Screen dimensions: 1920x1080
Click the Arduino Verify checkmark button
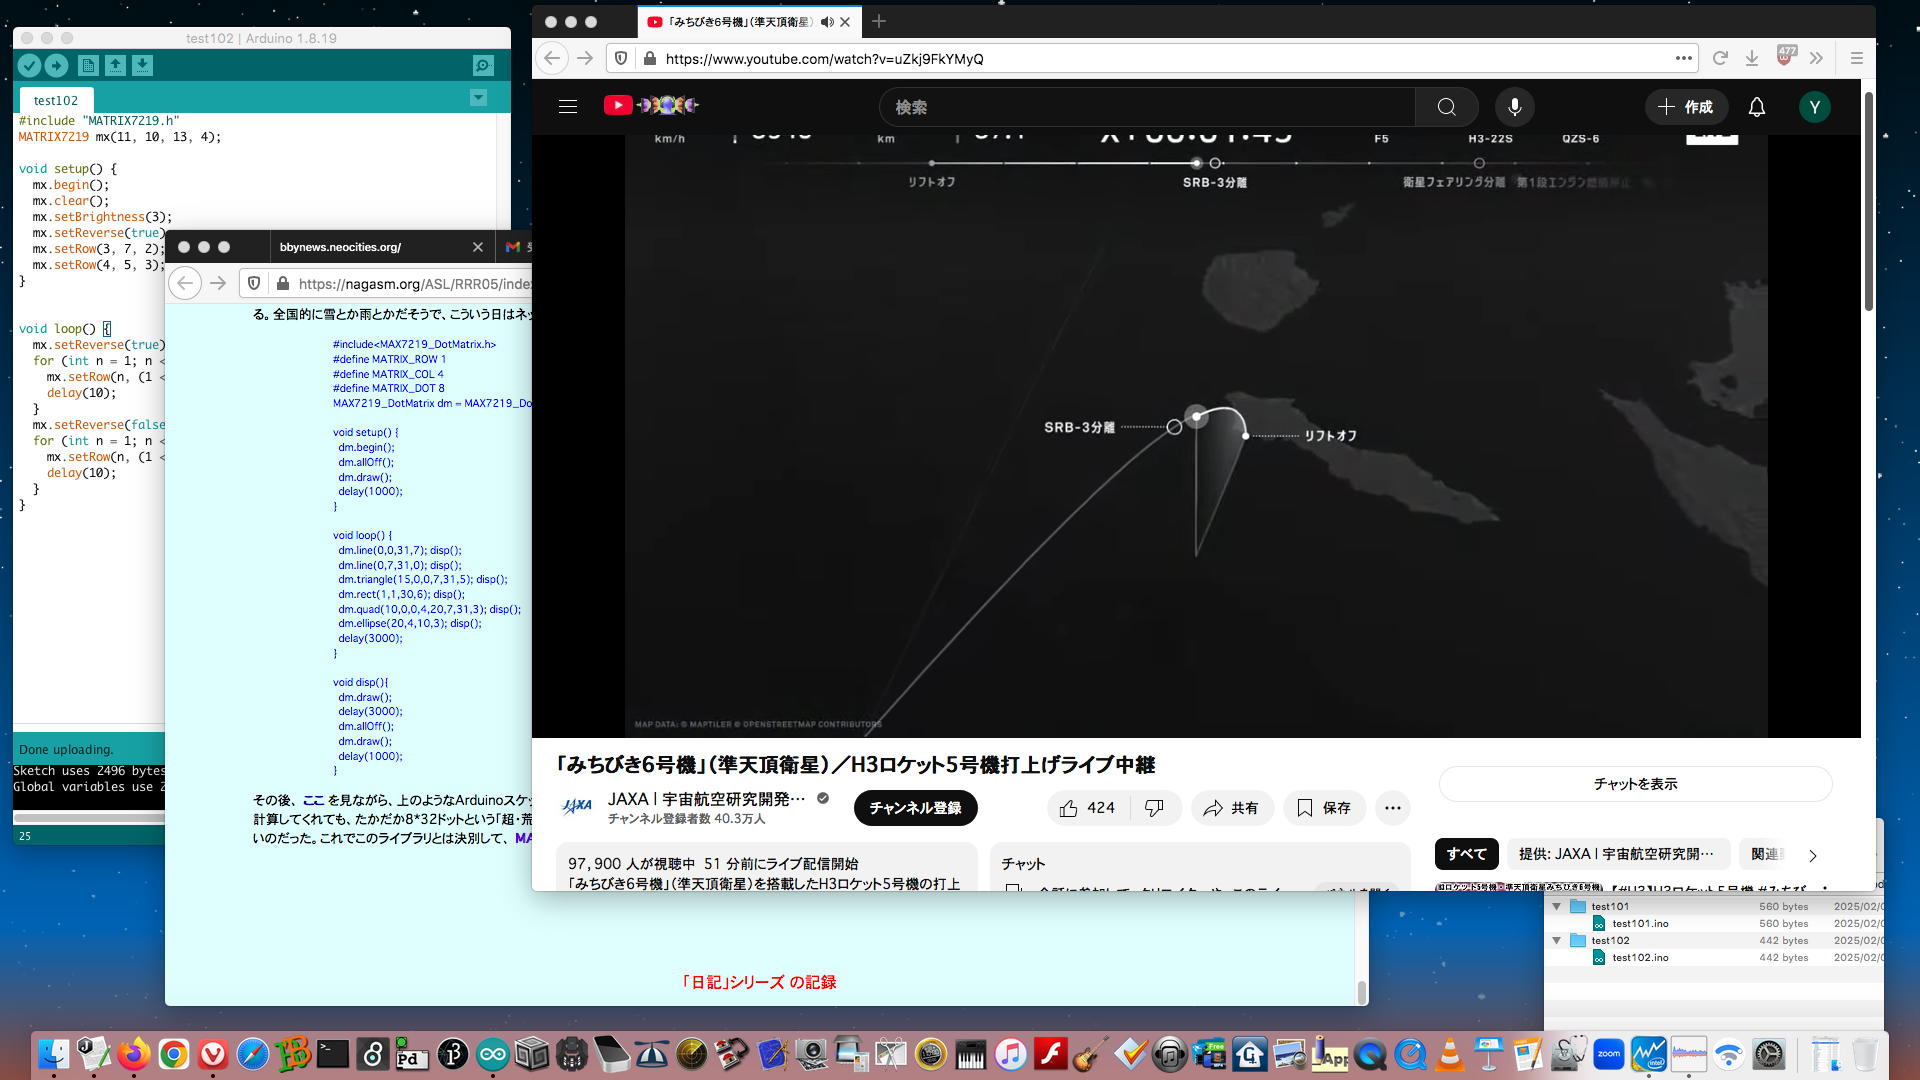[29, 66]
